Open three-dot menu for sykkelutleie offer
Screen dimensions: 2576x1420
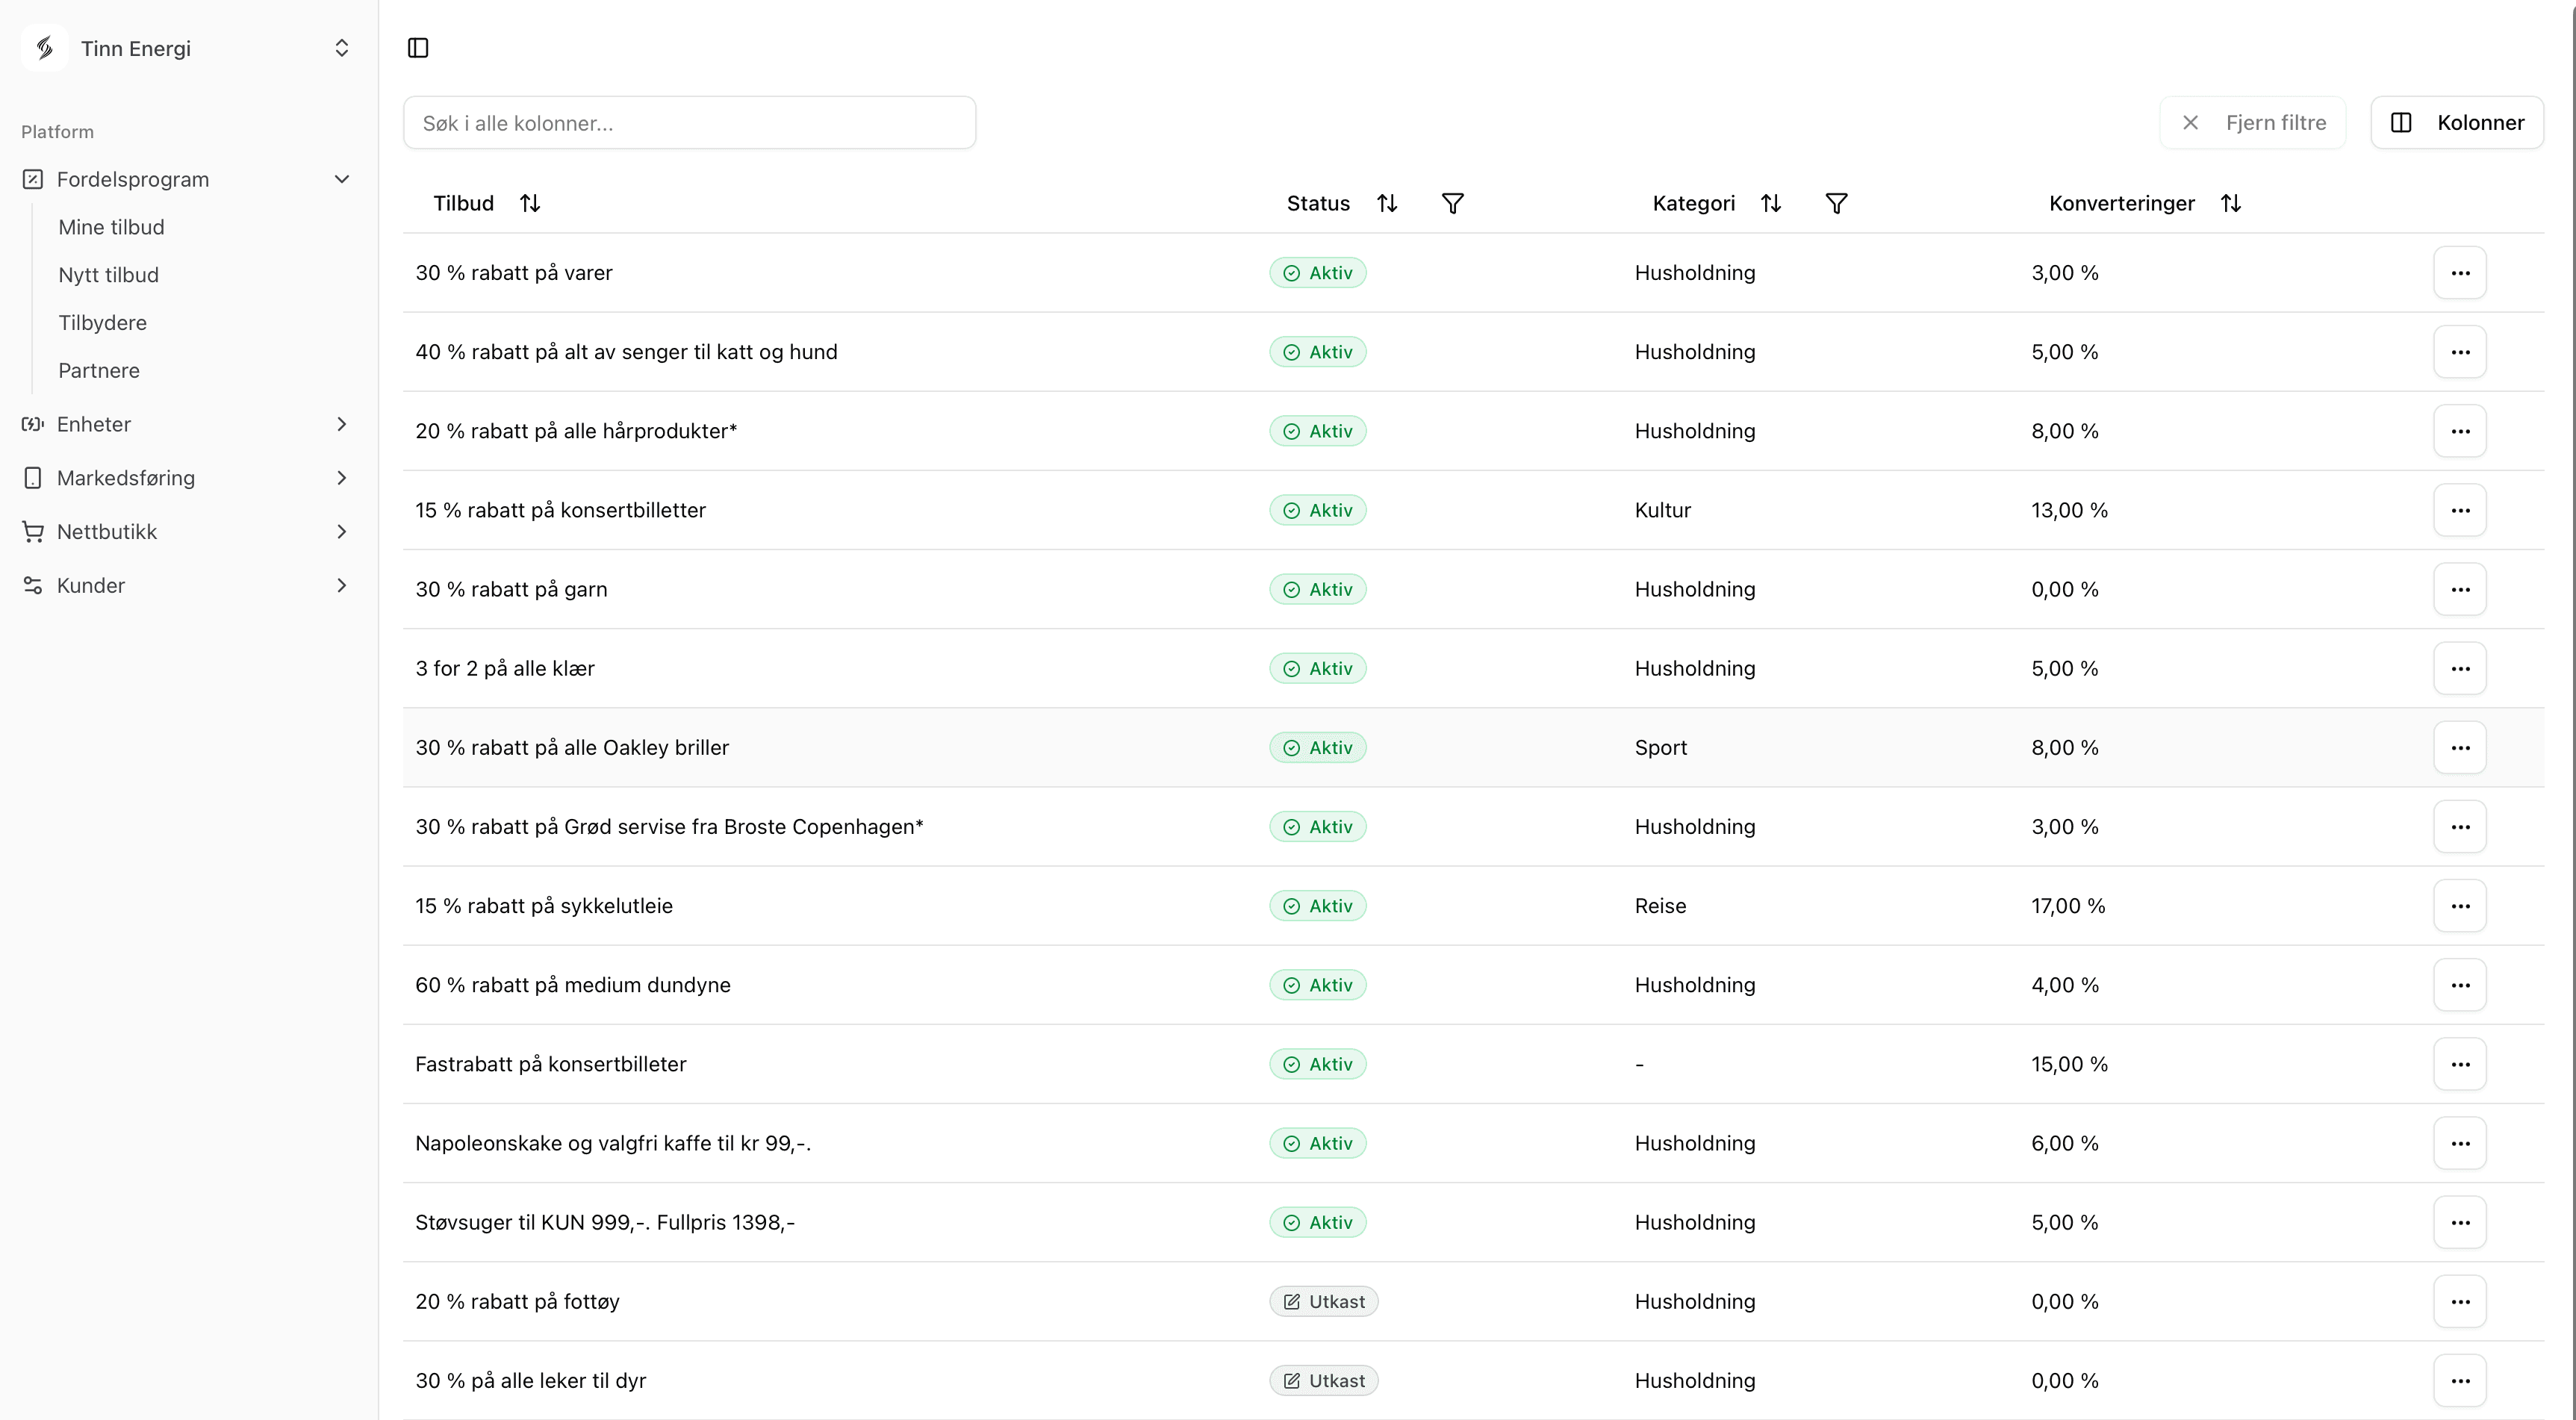point(2460,906)
